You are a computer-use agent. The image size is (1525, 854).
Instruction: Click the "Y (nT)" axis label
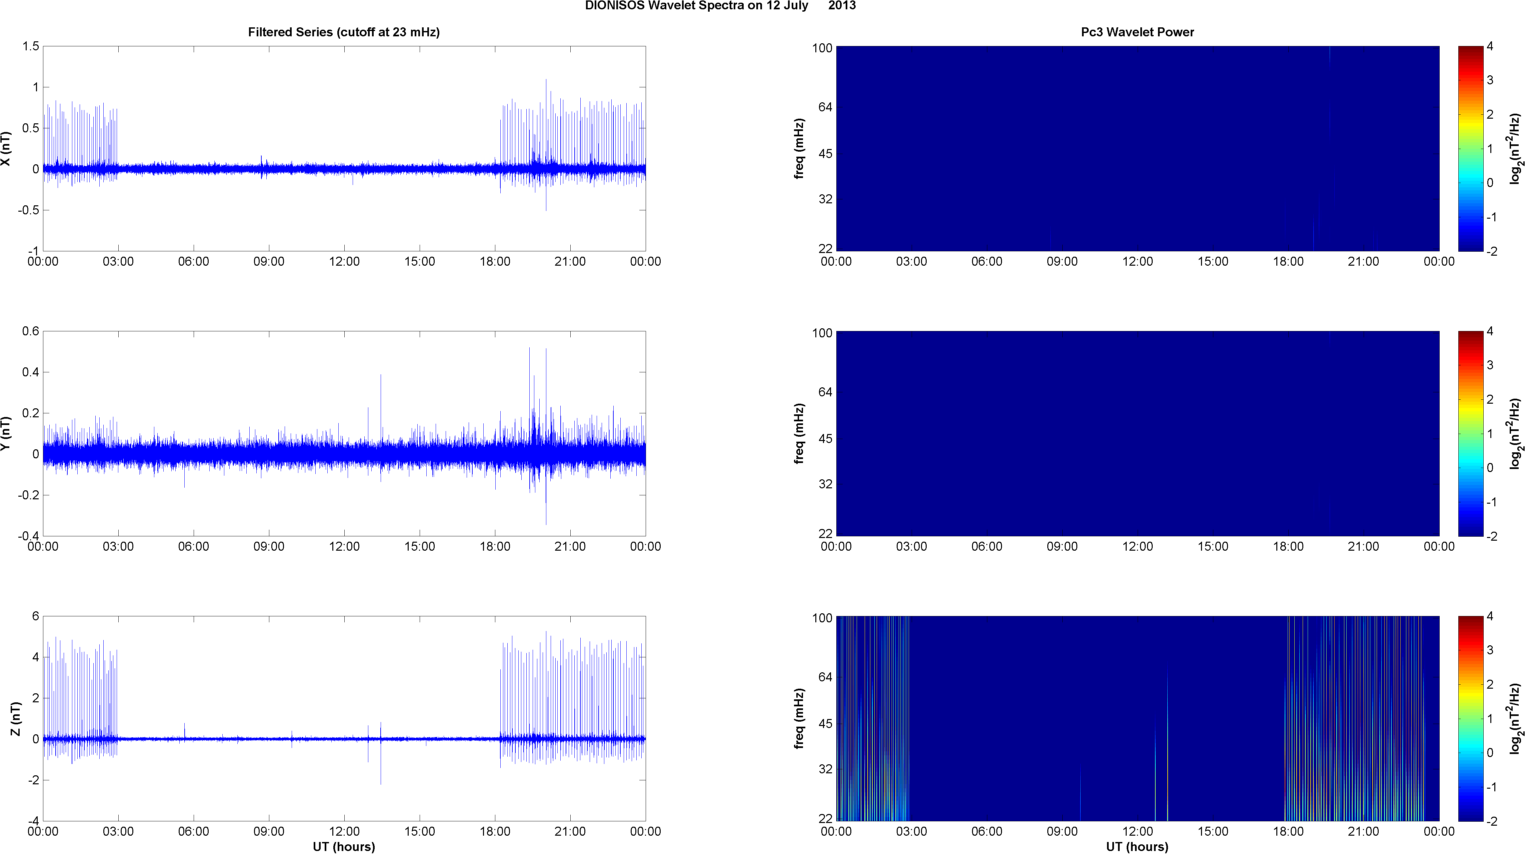click(x=6, y=434)
